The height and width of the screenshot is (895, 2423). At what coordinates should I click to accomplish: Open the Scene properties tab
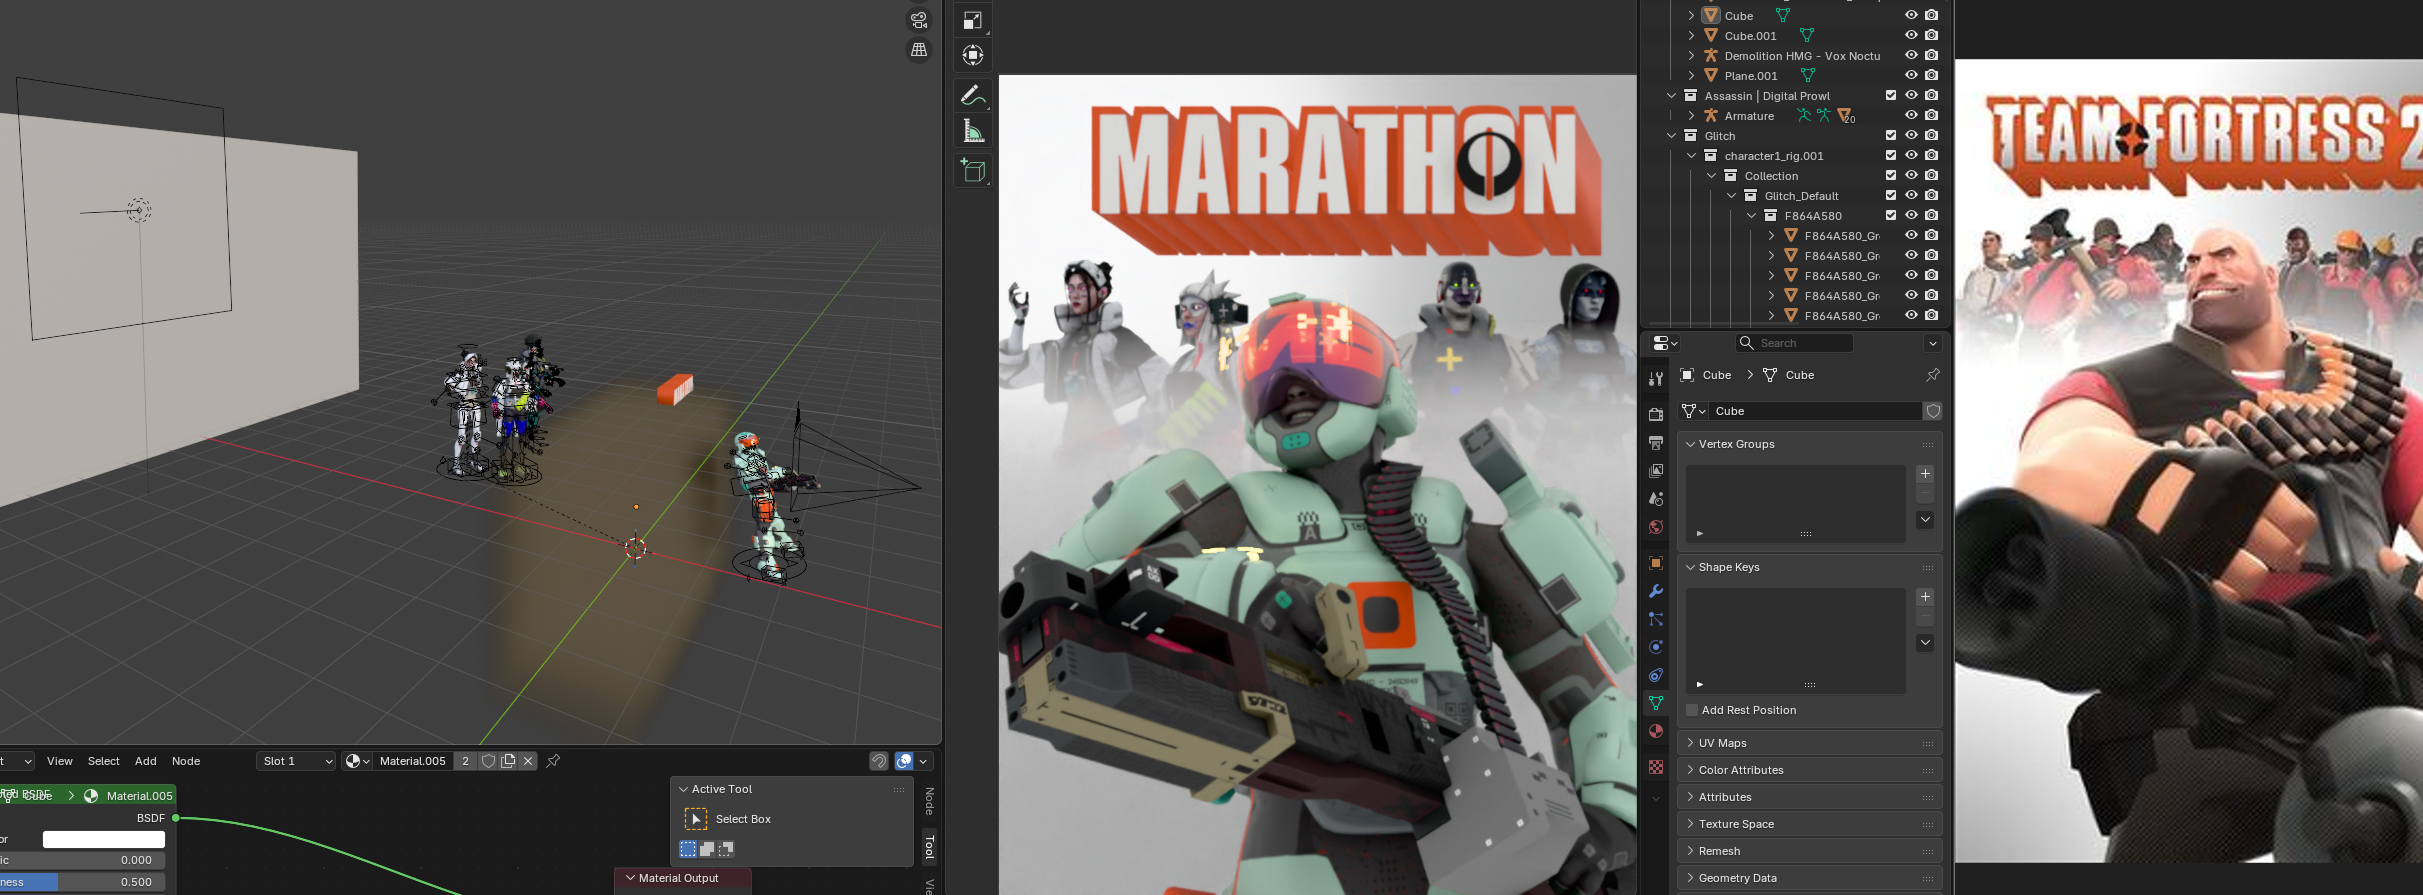pyautogui.click(x=1656, y=498)
